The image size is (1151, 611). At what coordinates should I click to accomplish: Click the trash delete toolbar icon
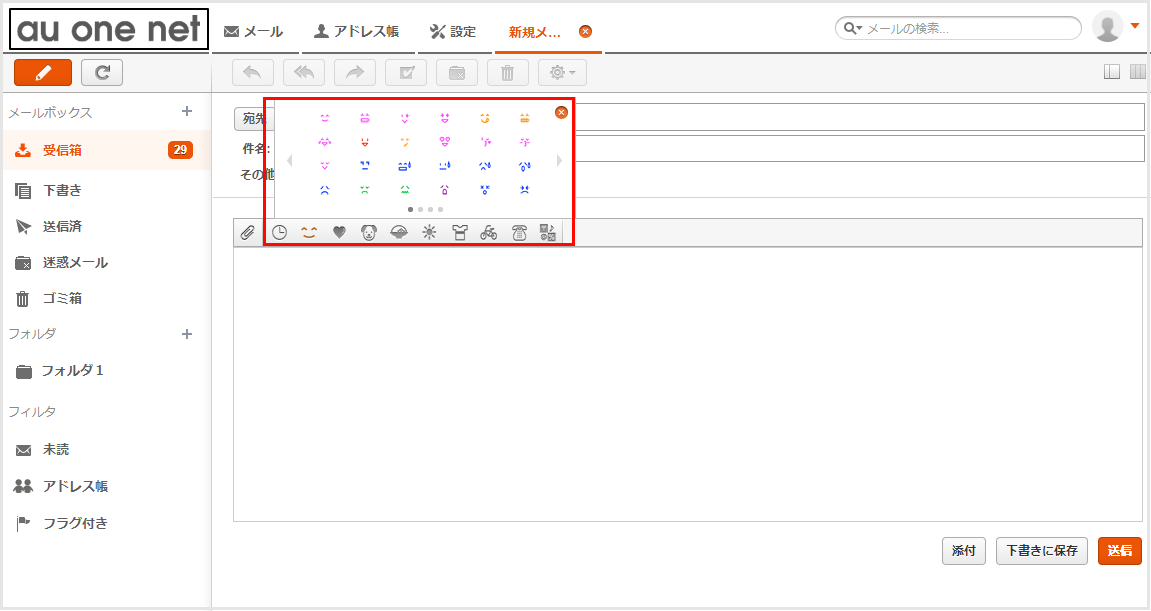point(507,73)
